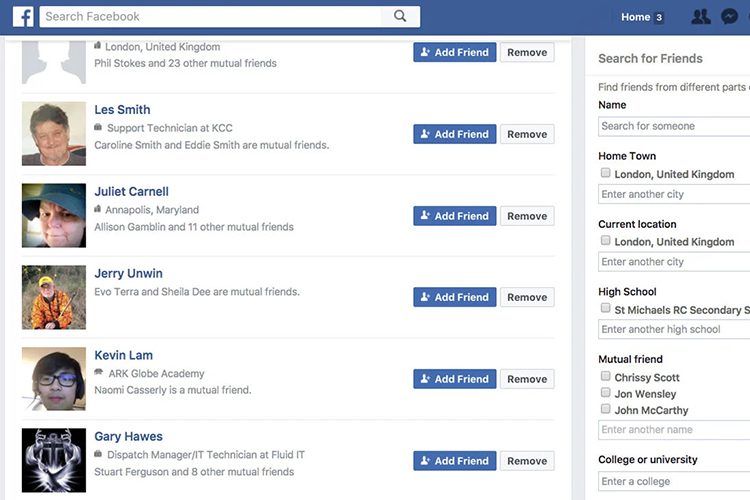Select Current location London, United Kingdom checkbox
Screen dimensions: 750x500
click(x=606, y=241)
